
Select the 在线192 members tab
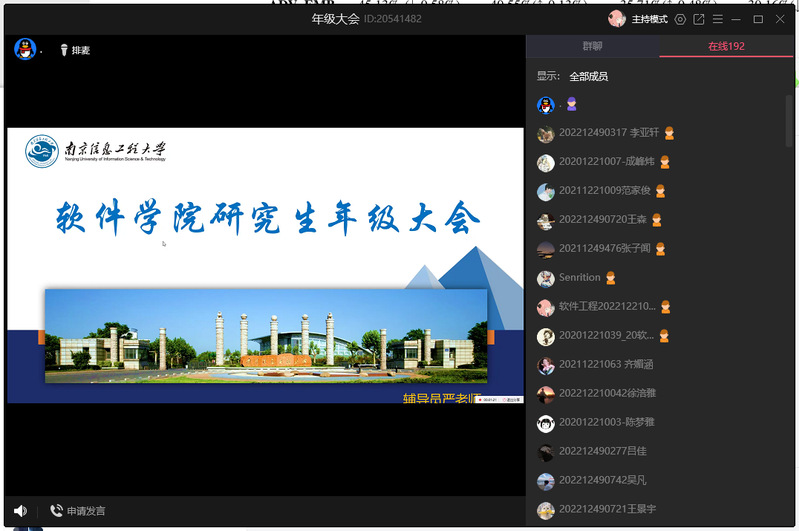[726, 46]
